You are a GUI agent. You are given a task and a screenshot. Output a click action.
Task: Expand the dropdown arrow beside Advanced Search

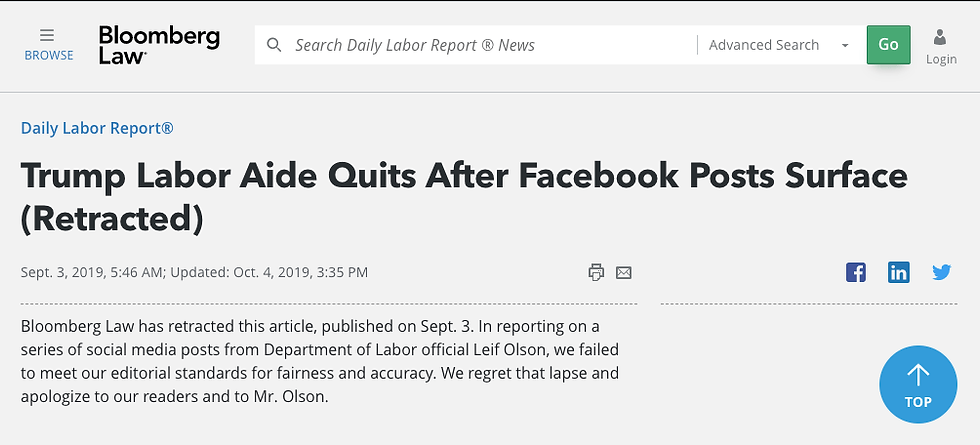845,46
